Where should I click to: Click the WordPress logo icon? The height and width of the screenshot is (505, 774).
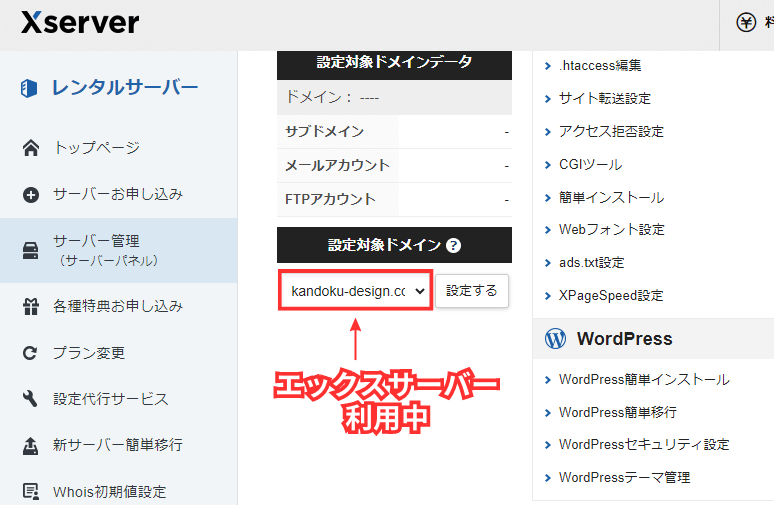coord(555,339)
